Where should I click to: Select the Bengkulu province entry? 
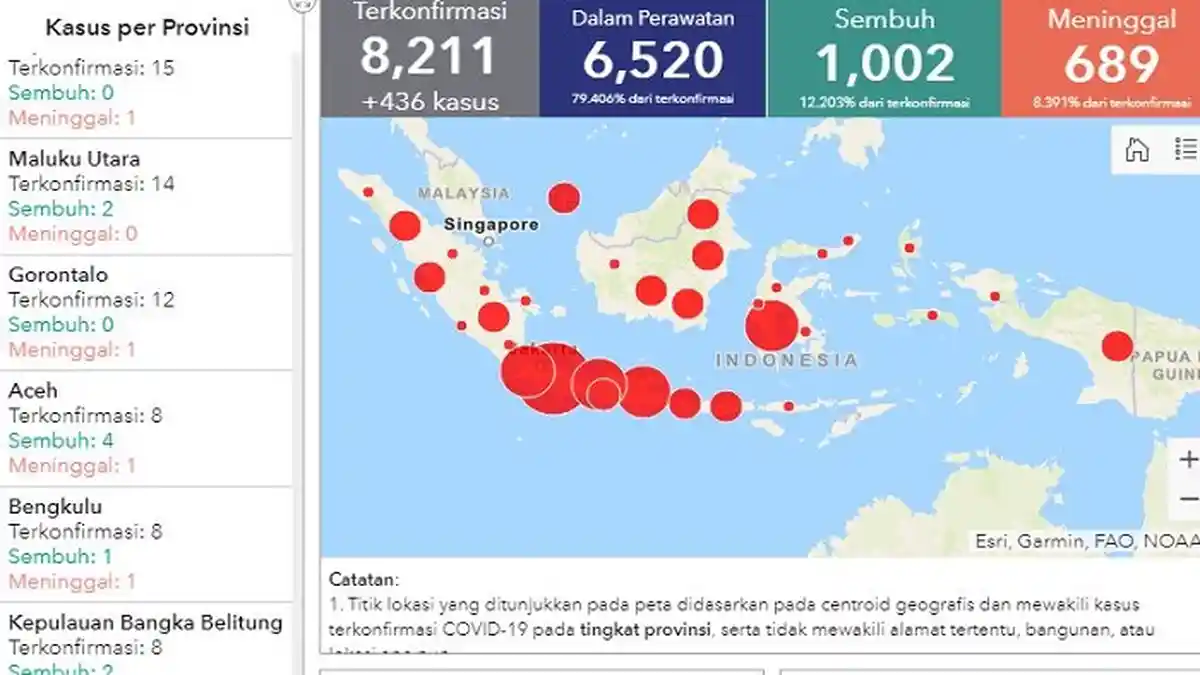(x=146, y=544)
